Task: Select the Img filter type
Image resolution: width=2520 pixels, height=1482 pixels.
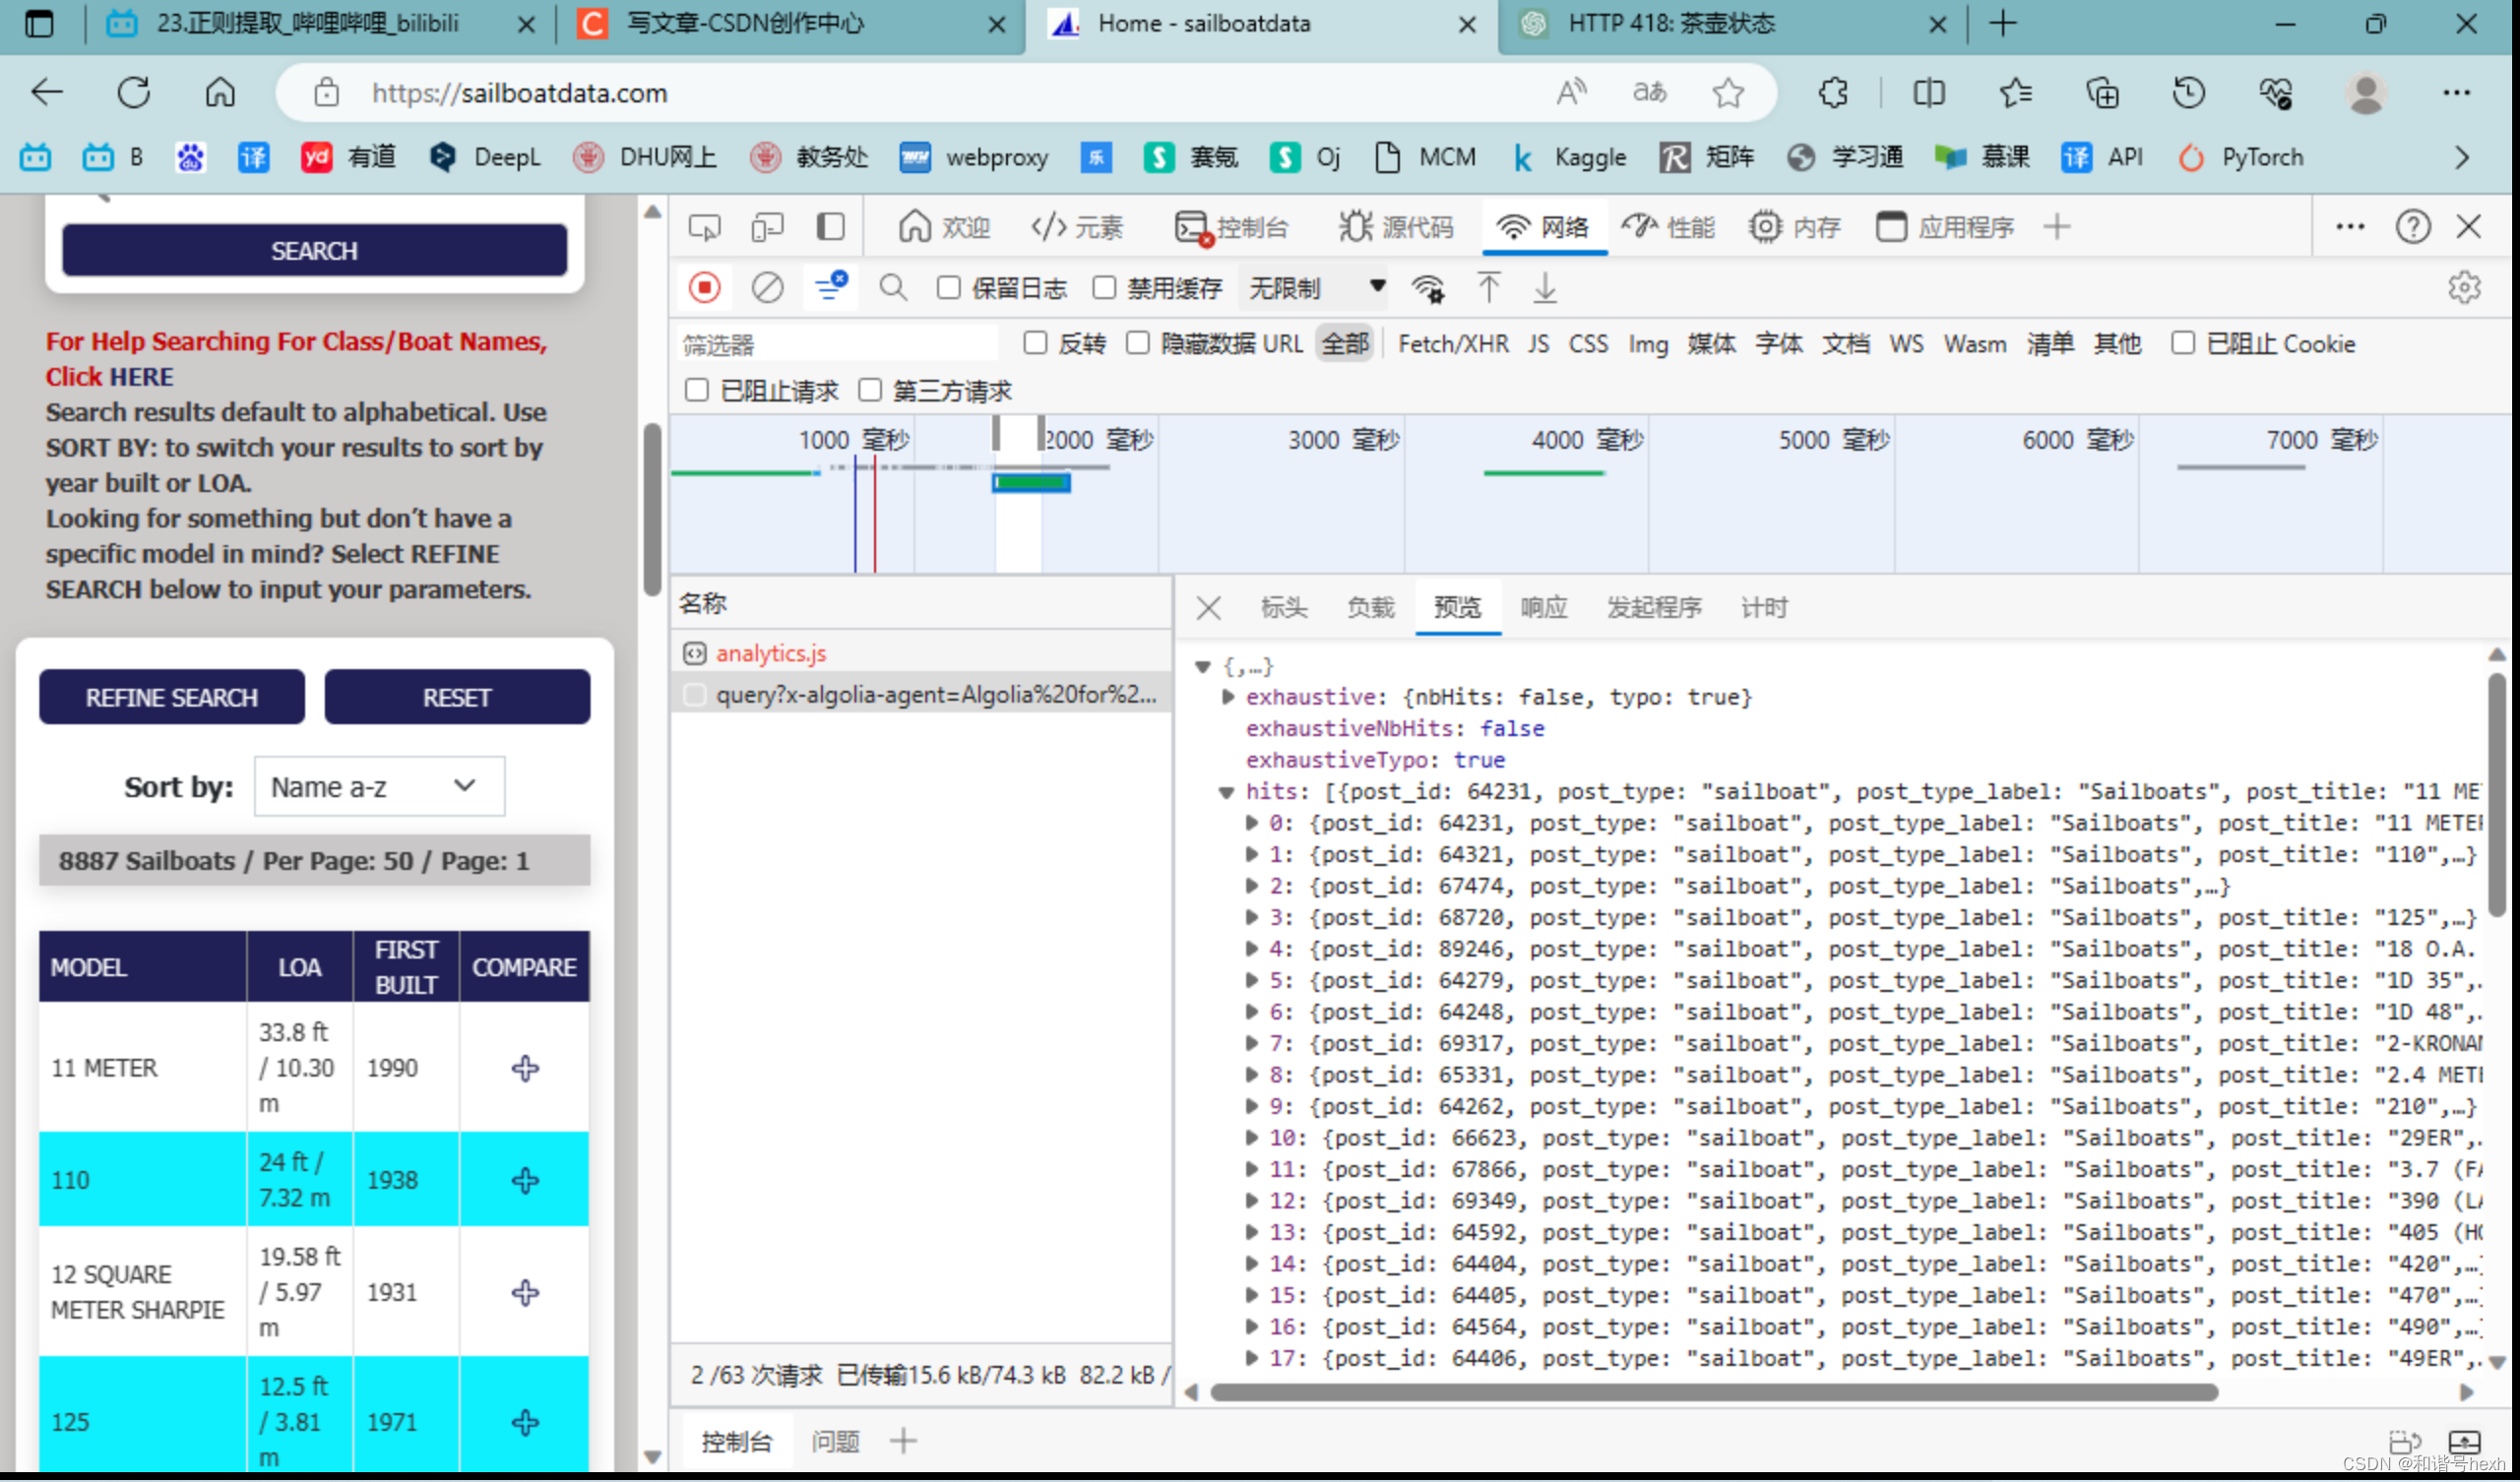Action: point(1648,344)
